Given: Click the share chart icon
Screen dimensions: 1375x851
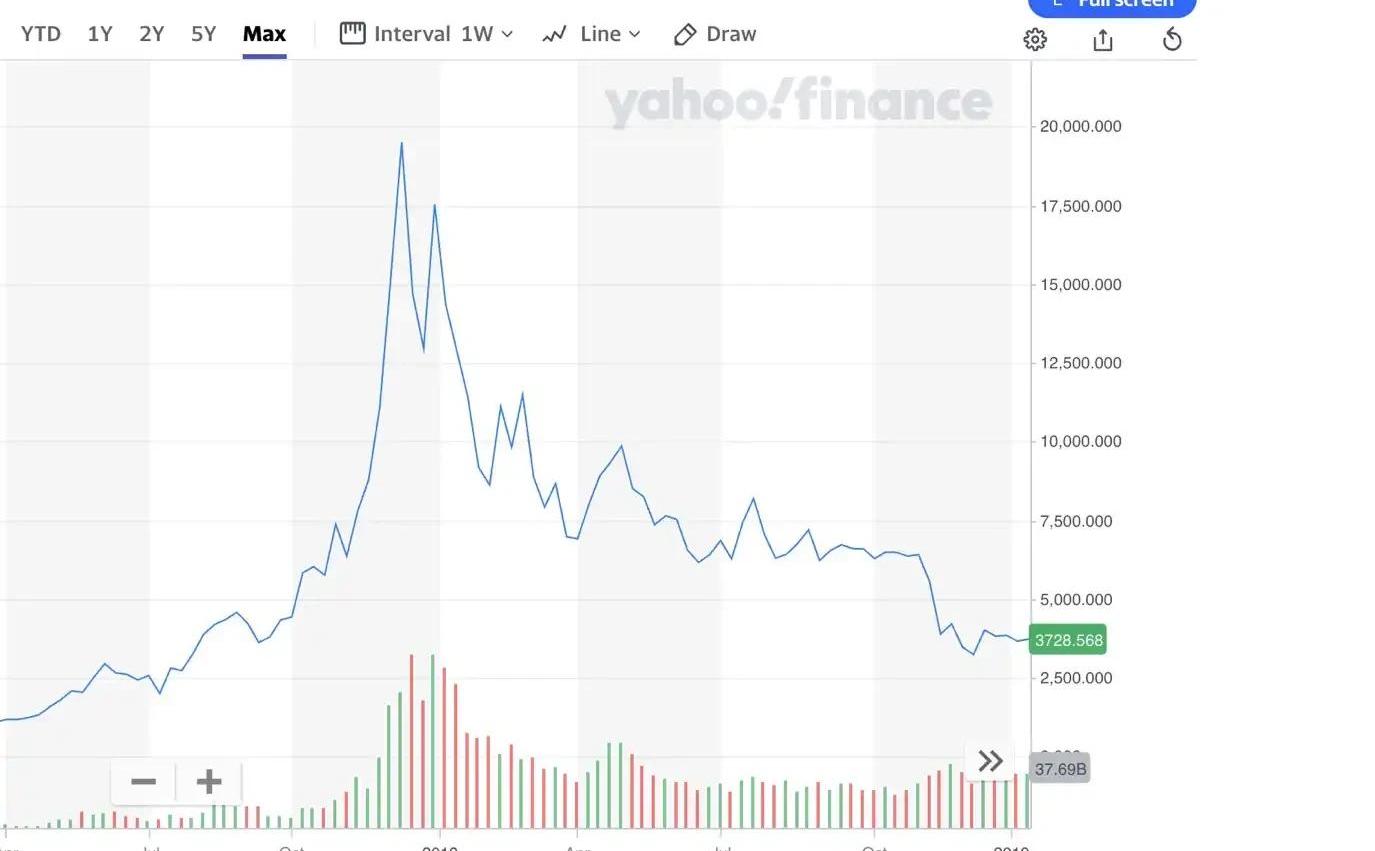Looking at the screenshot, I should (x=1103, y=40).
